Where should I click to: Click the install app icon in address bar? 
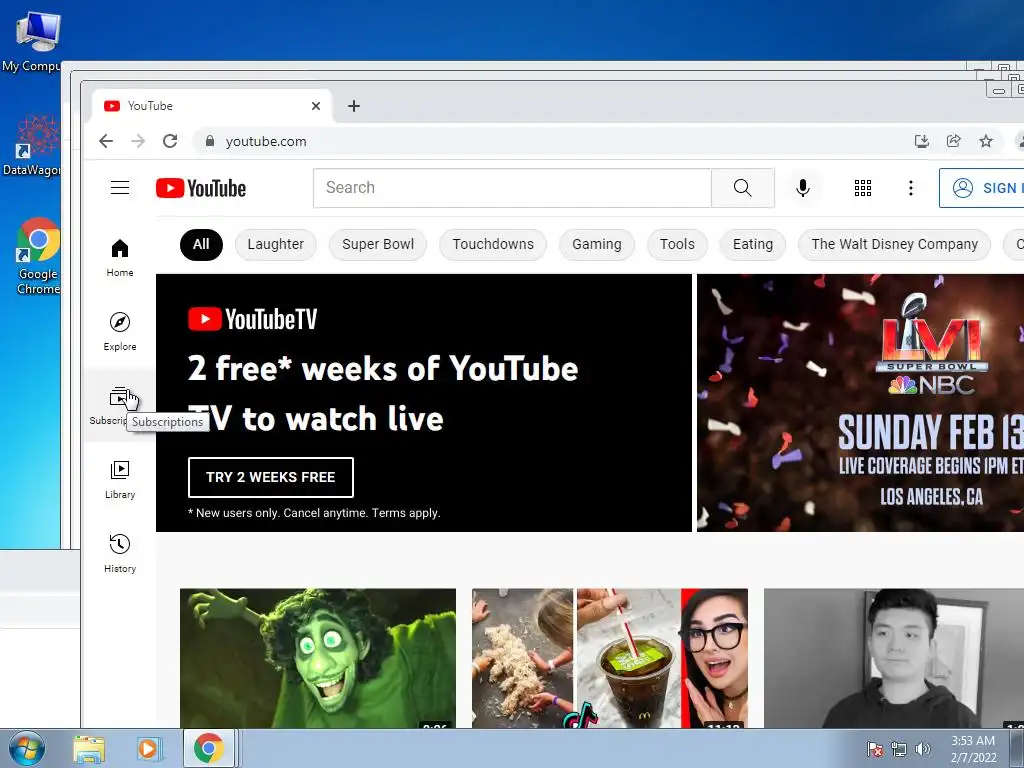(x=921, y=141)
